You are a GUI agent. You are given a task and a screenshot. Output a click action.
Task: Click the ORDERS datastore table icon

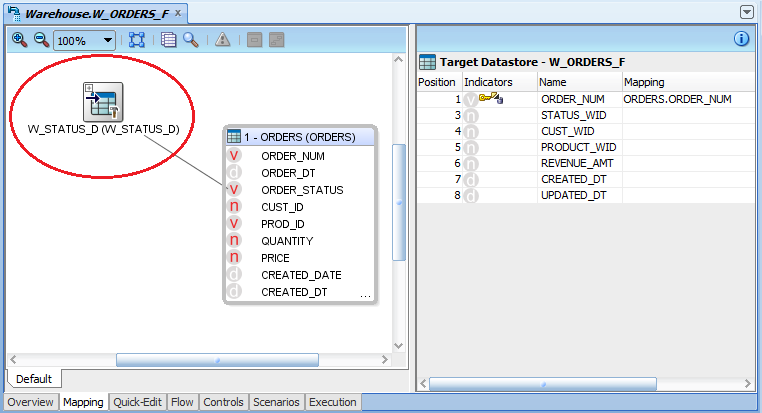pos(234,137)
